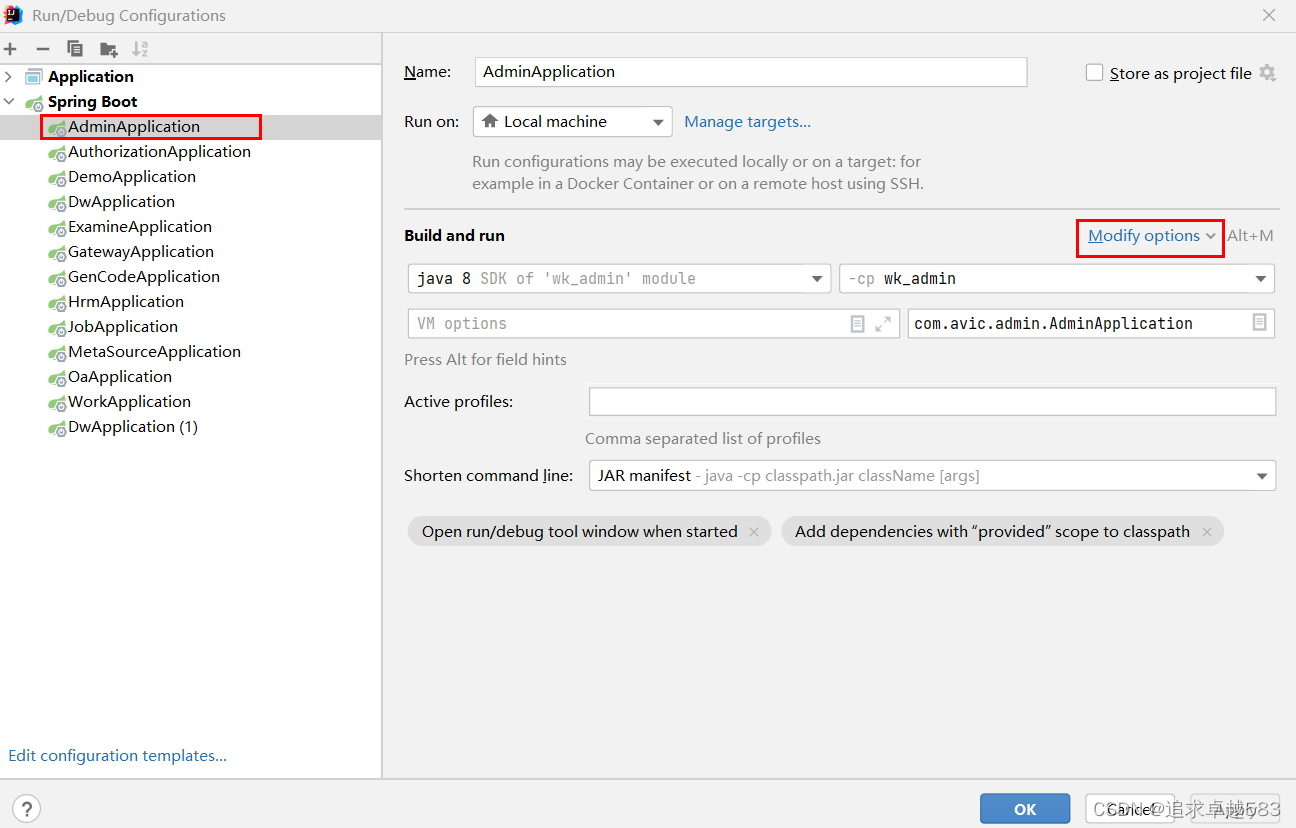Remove the Open run/debug tool window option

(x=754, y=532)
